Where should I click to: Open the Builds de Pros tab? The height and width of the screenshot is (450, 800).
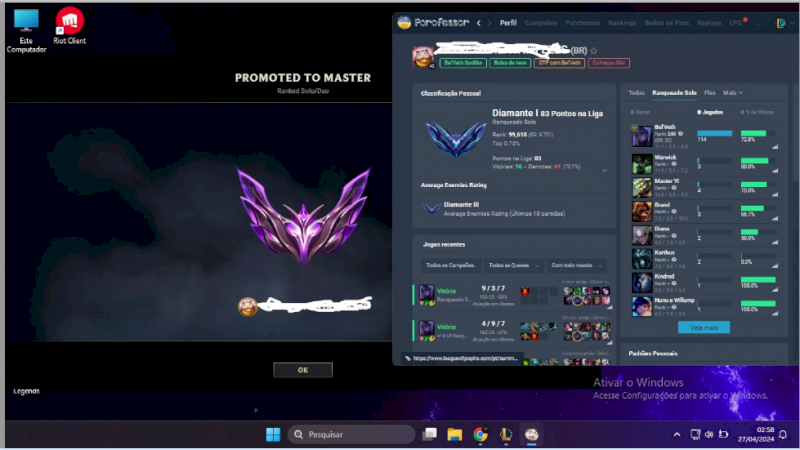point(667,23)
